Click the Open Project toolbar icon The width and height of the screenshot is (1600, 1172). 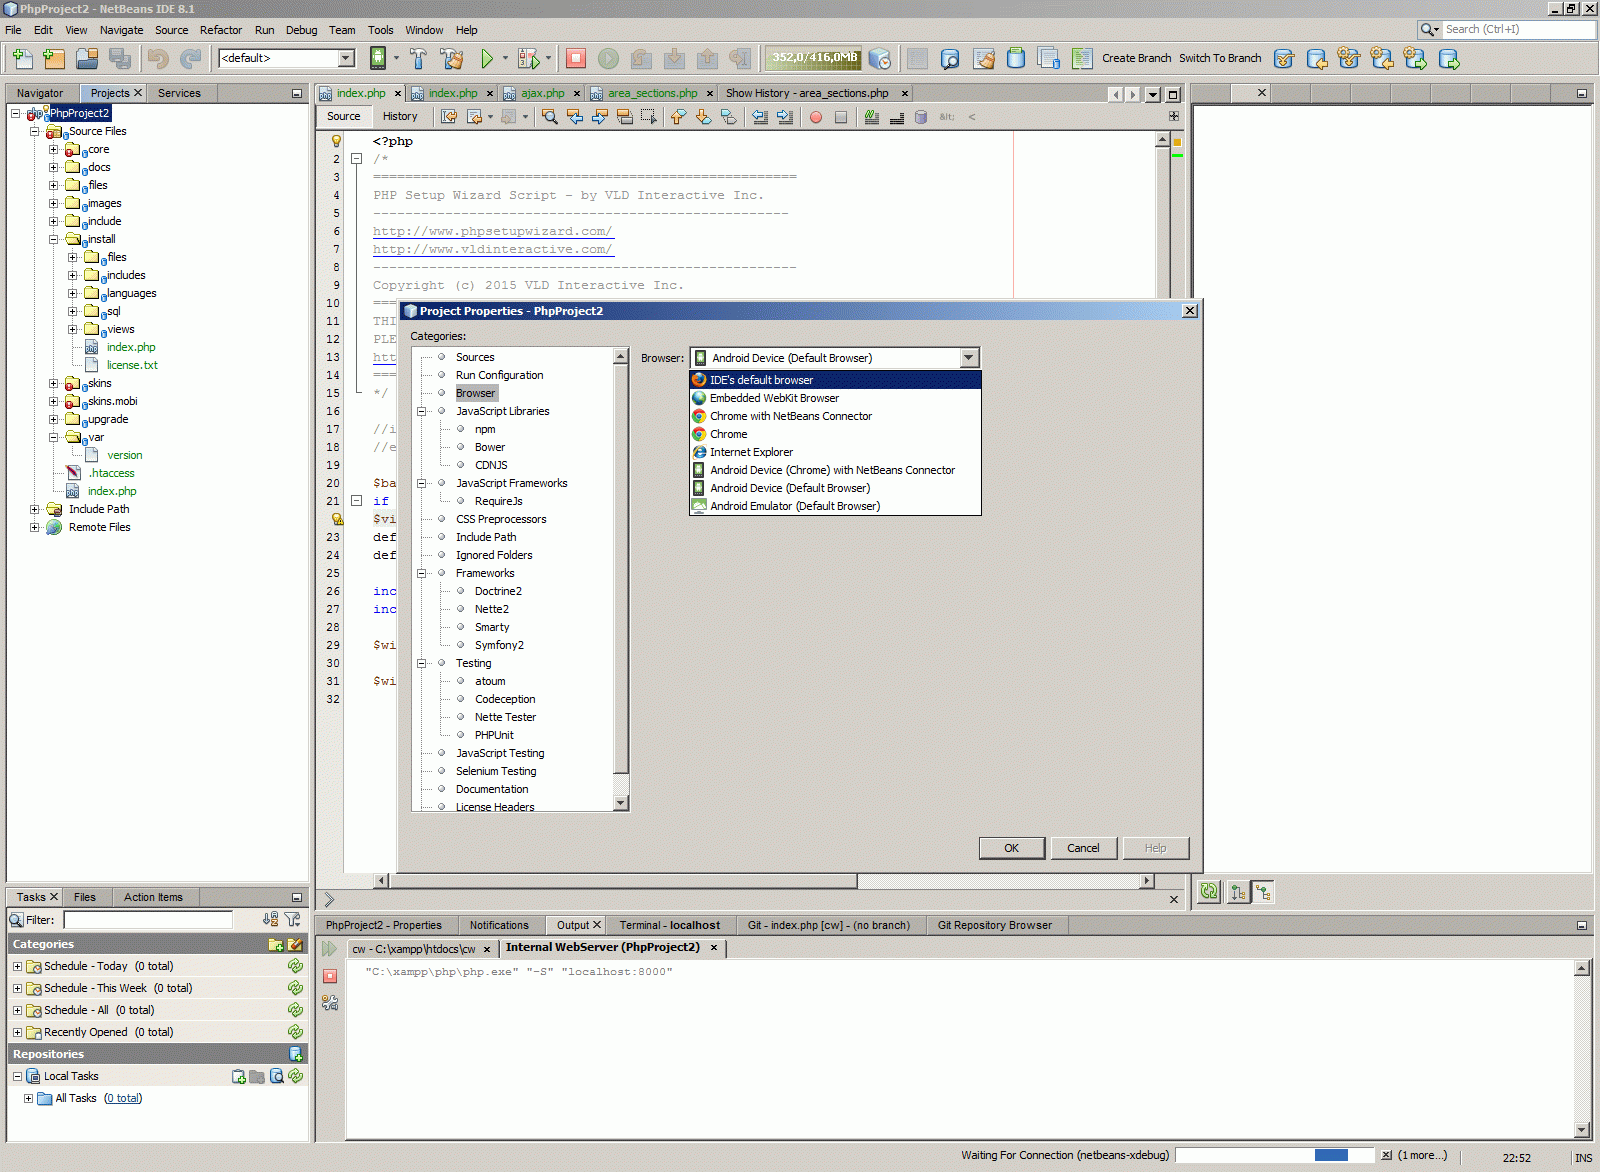click(x=87, y=58)
